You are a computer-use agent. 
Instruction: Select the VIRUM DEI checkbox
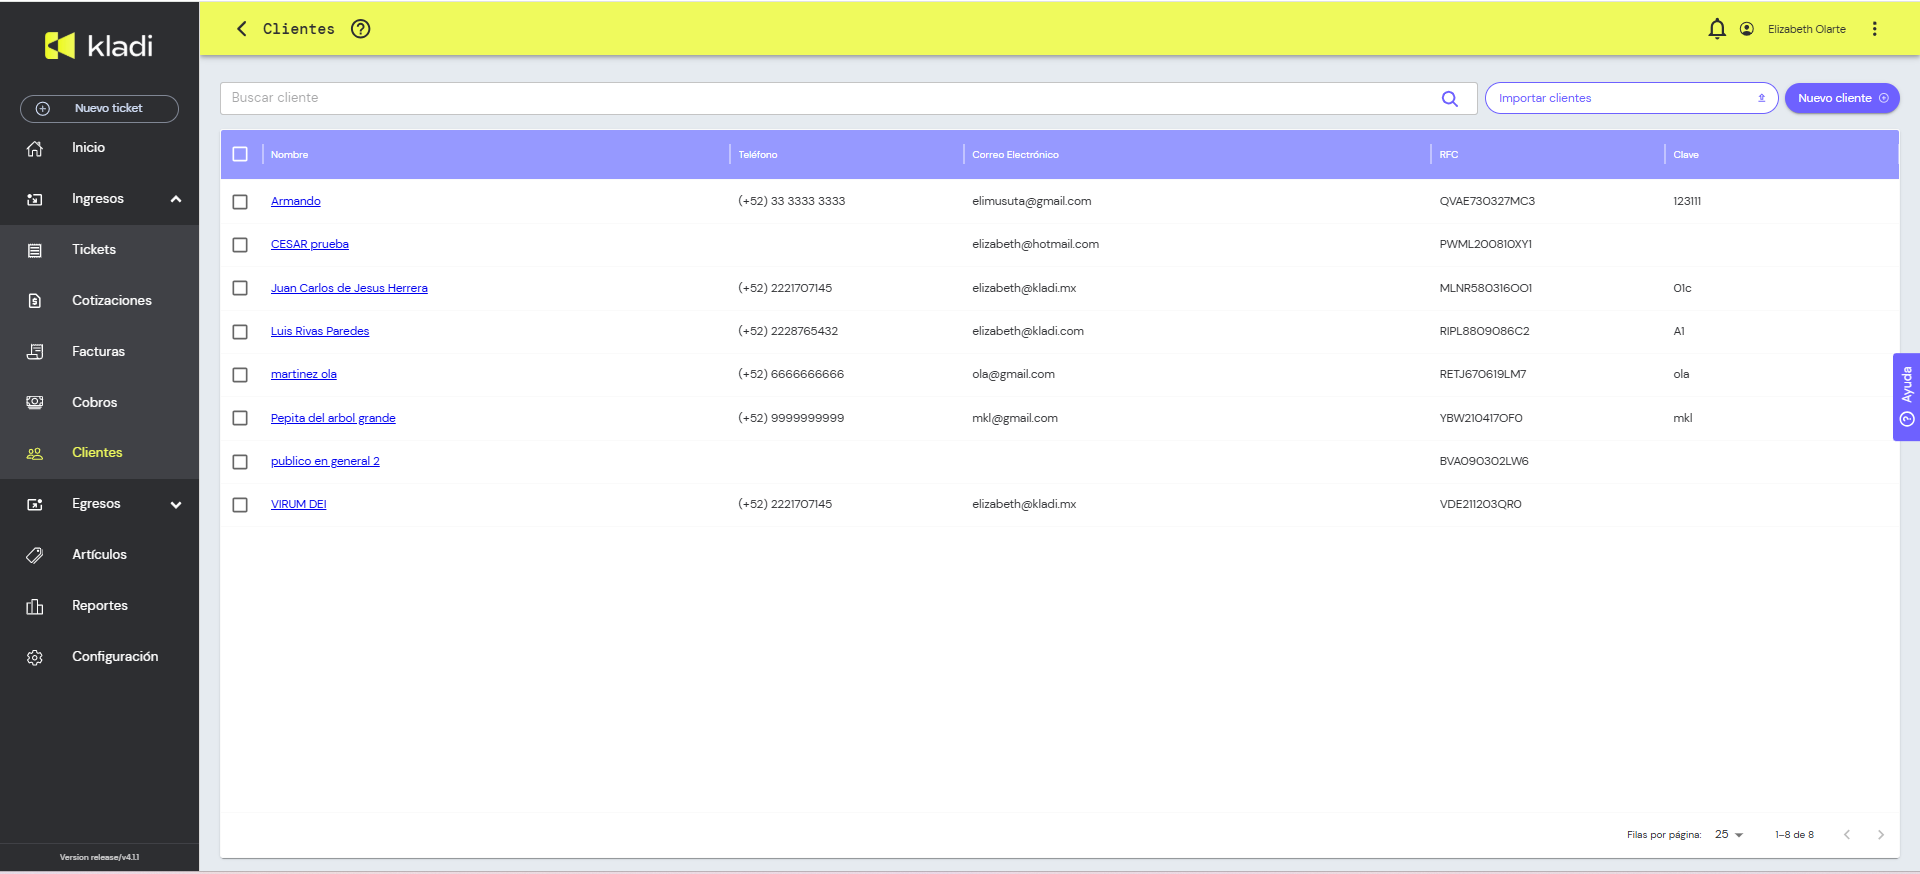240,505
